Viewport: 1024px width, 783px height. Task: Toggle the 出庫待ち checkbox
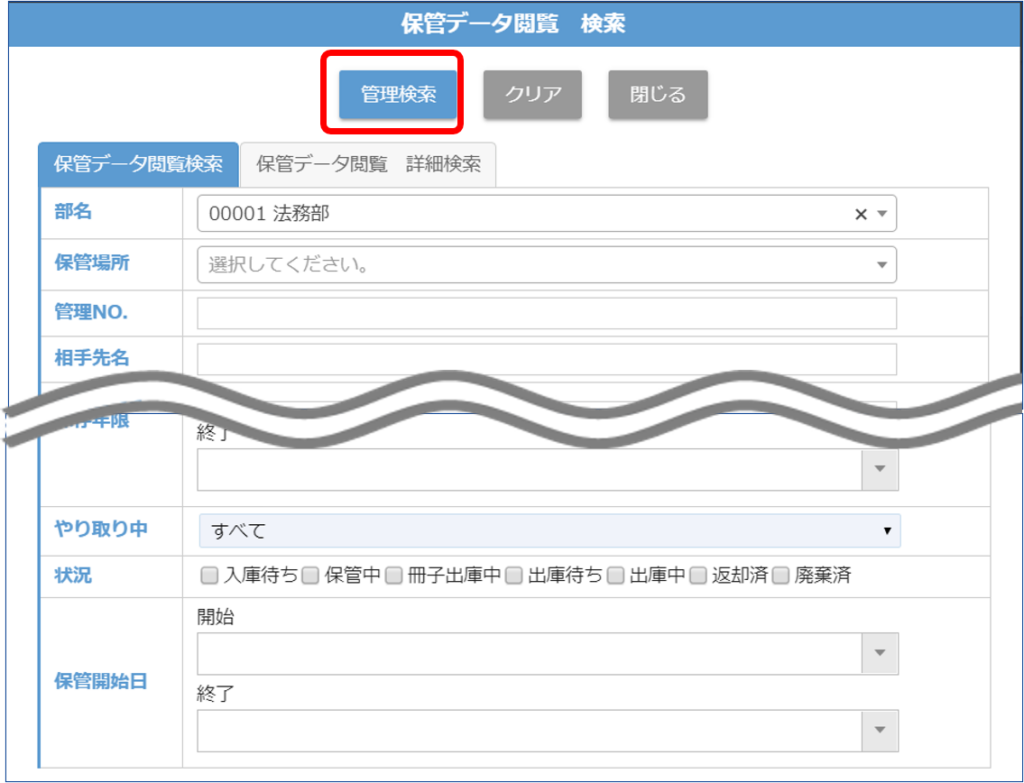514,576
